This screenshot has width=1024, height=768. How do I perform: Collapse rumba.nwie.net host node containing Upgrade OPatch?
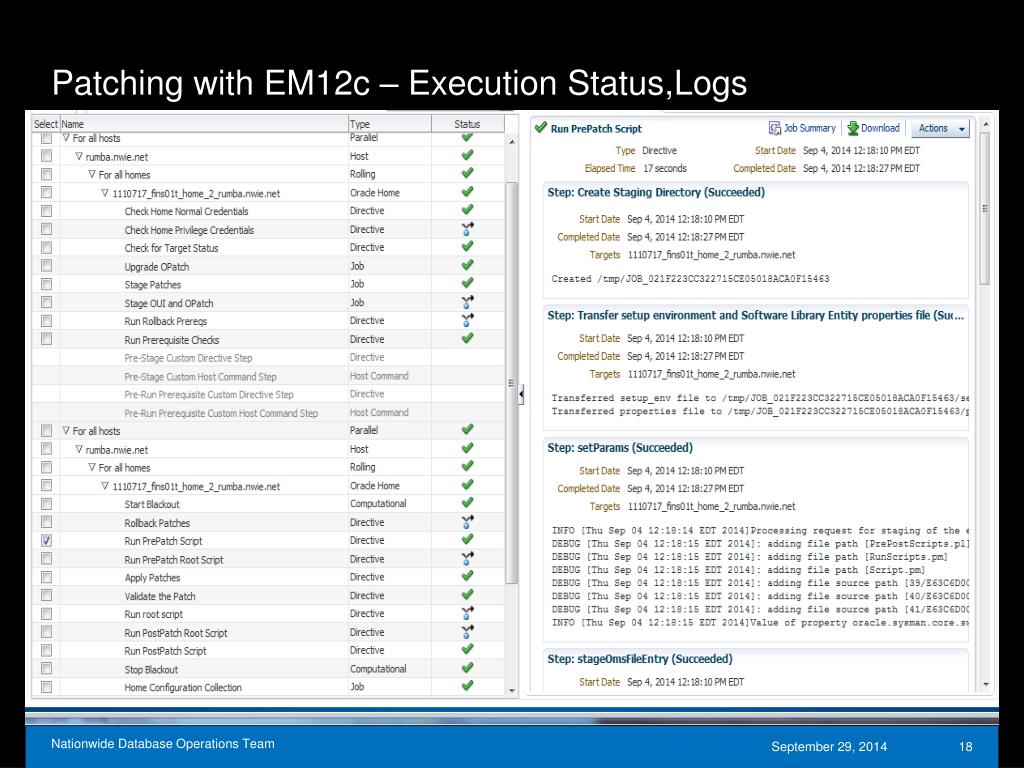pos(79,156)
